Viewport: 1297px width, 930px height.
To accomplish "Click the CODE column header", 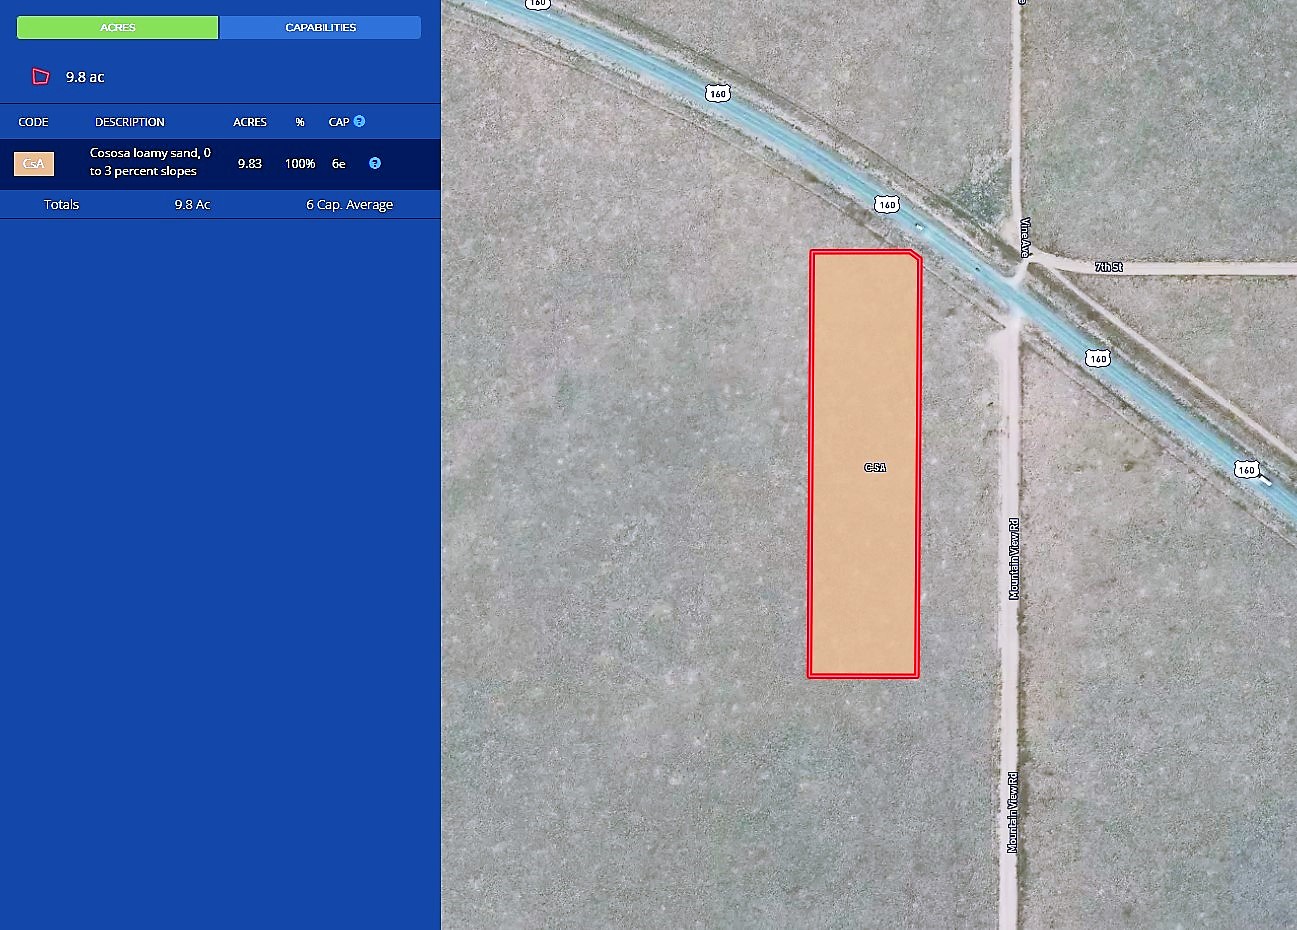I will (x=33, y=122).
